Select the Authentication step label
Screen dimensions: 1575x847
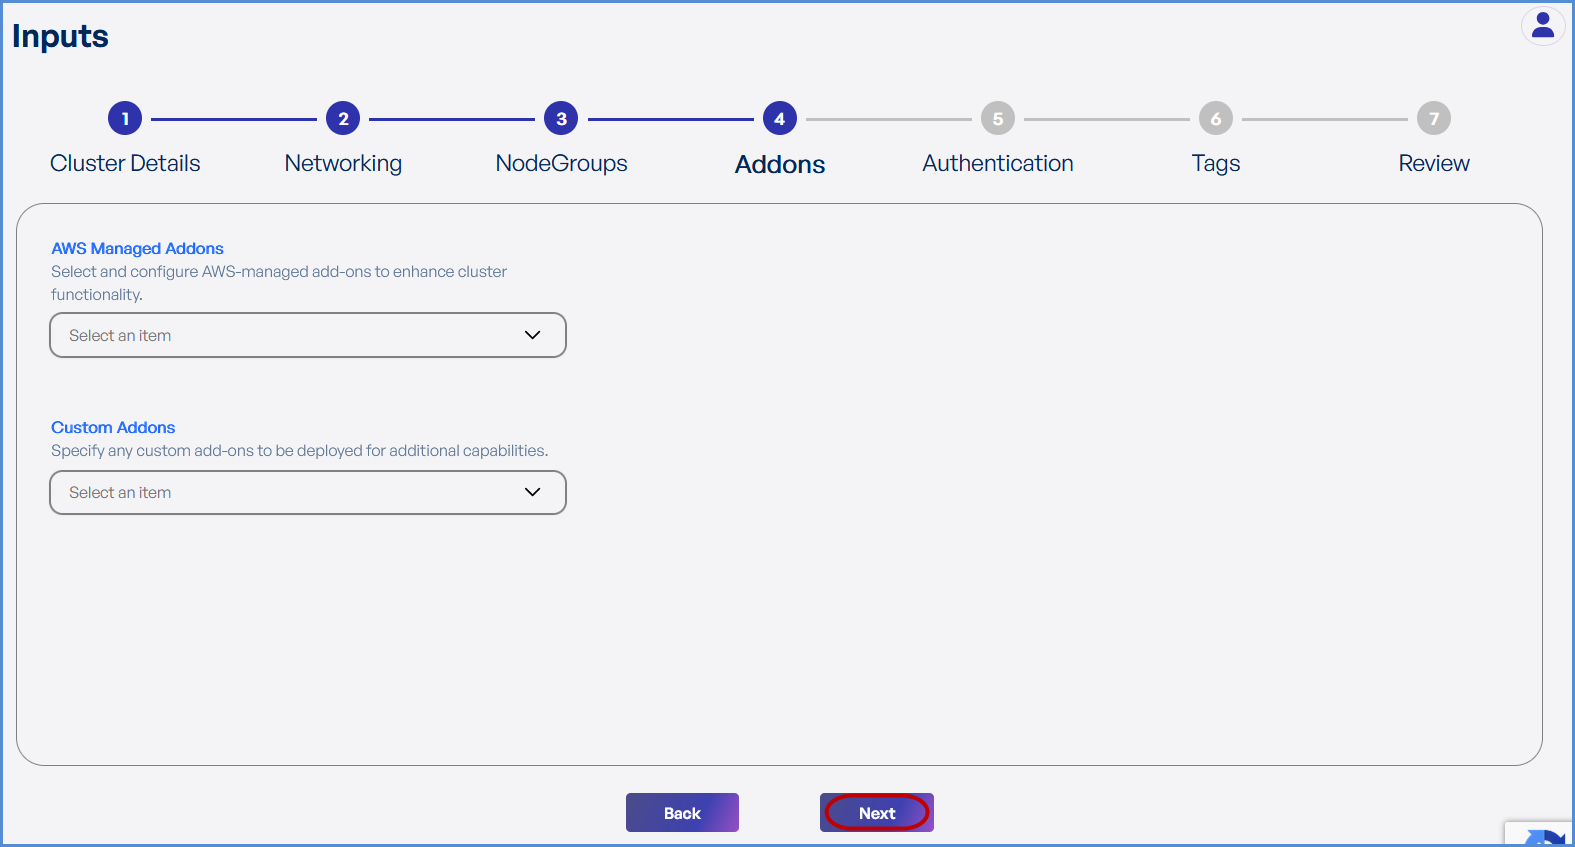(x=997, y=163)
